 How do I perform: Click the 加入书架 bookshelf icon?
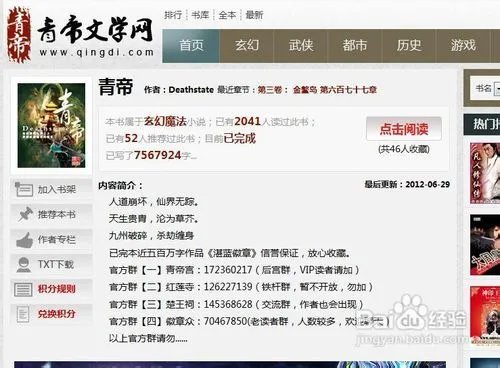(24, 190)
